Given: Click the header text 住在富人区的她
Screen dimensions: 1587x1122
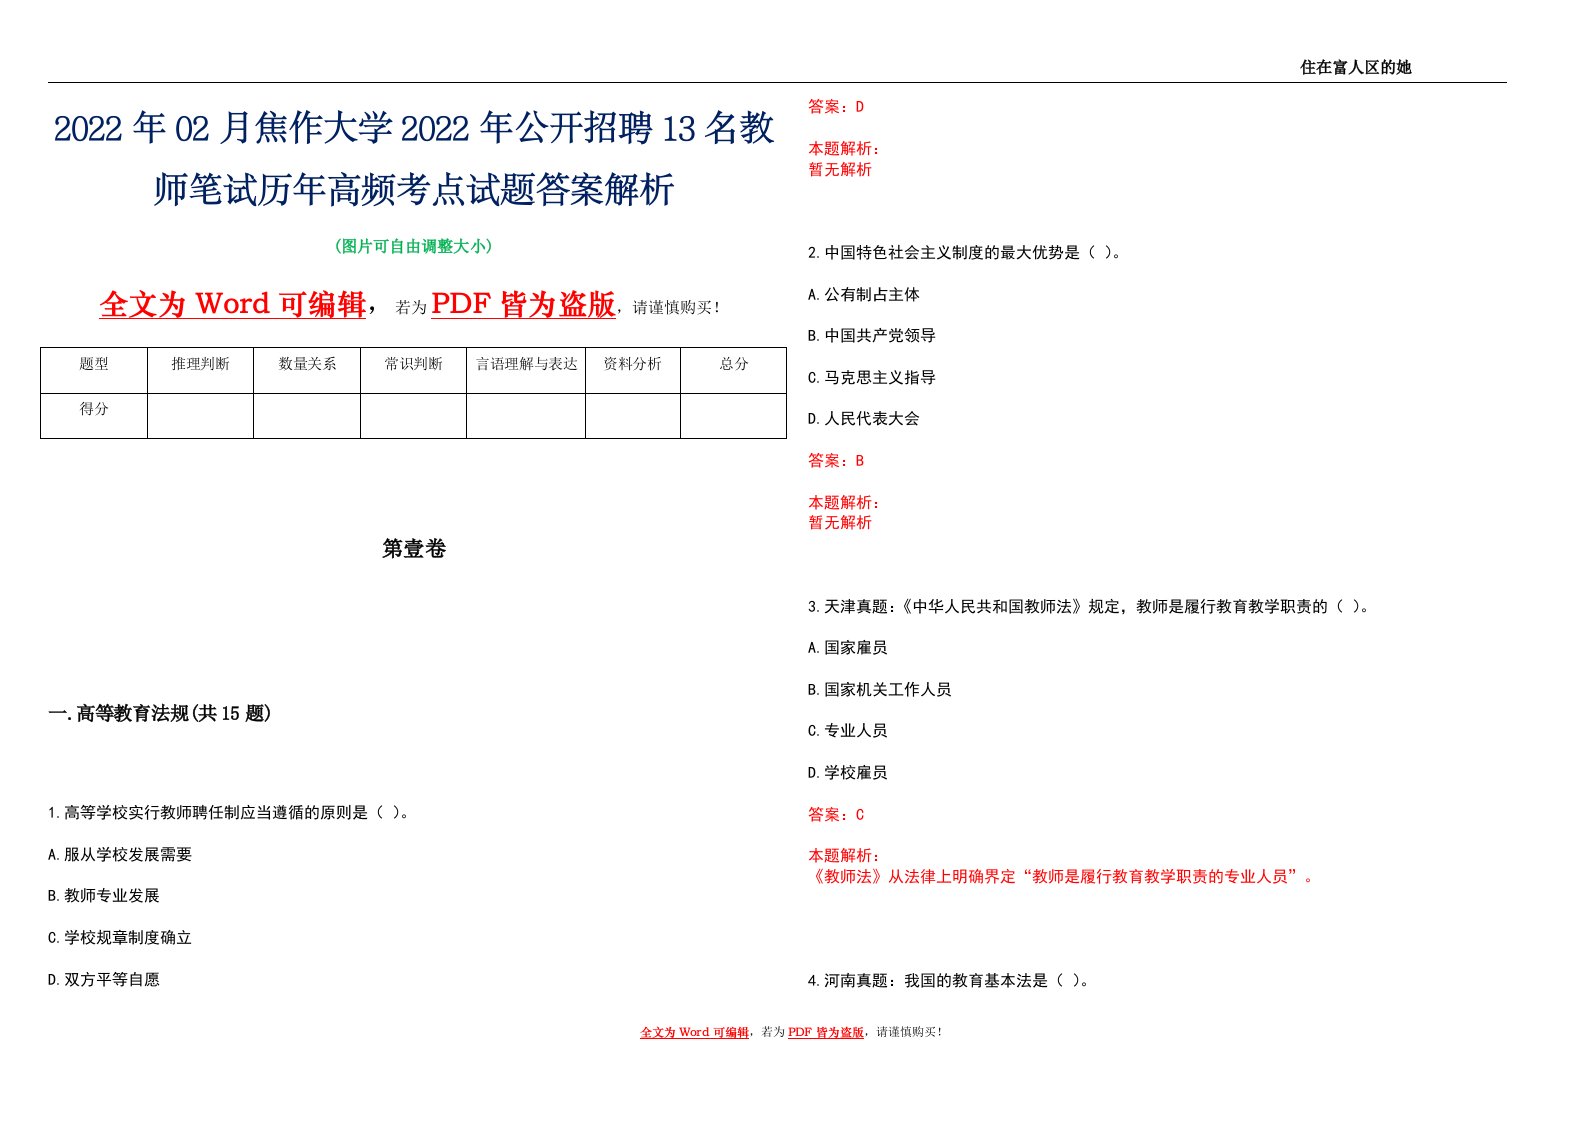Looking at the screenshot, I should (x=1355, y=67).
